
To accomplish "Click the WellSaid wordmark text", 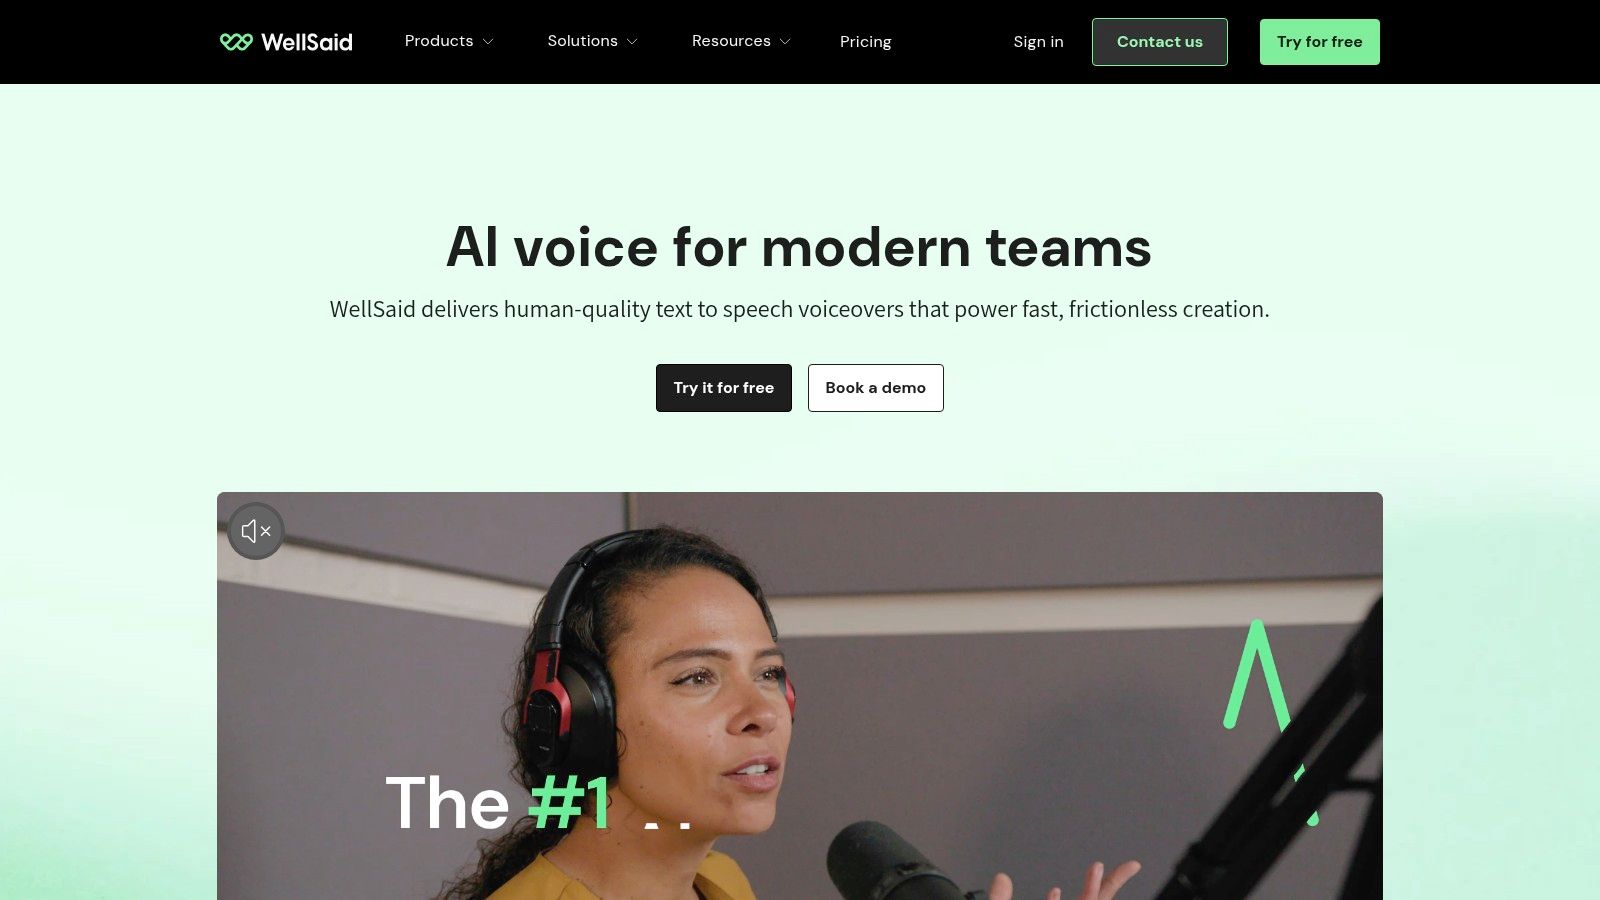I will pyautogui.click(x=307, y=42).
